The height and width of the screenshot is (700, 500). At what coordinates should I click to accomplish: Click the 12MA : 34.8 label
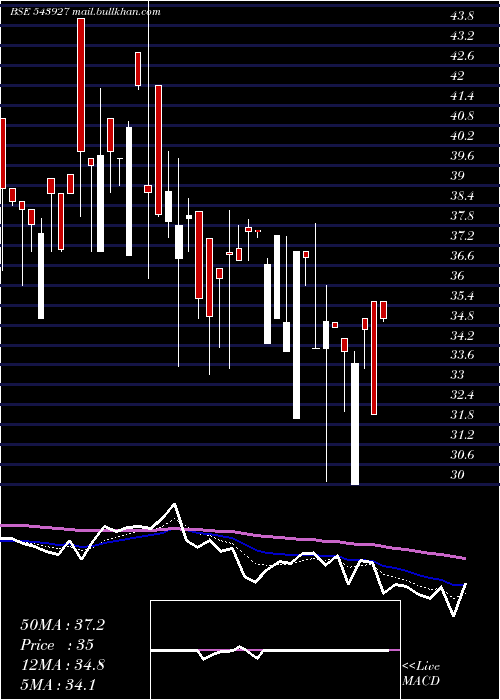(62, 664)
